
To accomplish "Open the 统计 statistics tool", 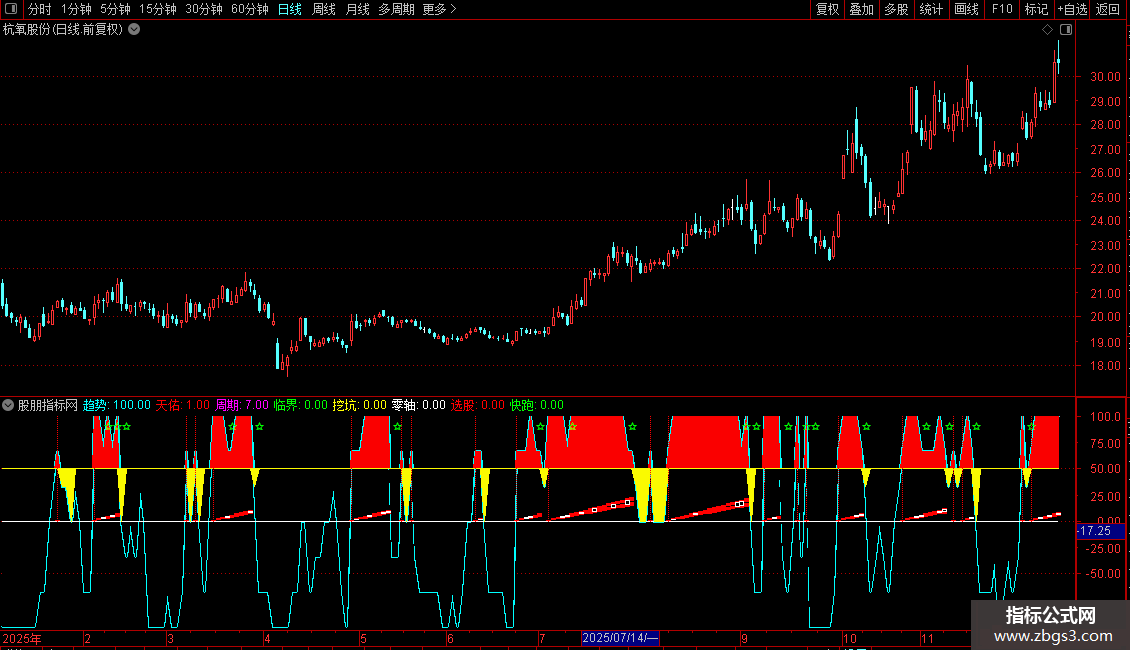I will click(930, 9).
